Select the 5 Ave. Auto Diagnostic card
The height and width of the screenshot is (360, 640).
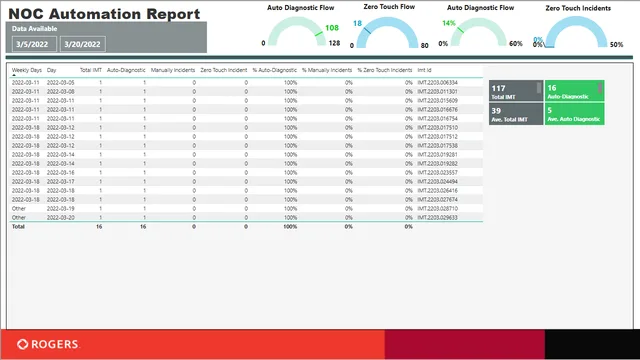click(x=574, y=114)
